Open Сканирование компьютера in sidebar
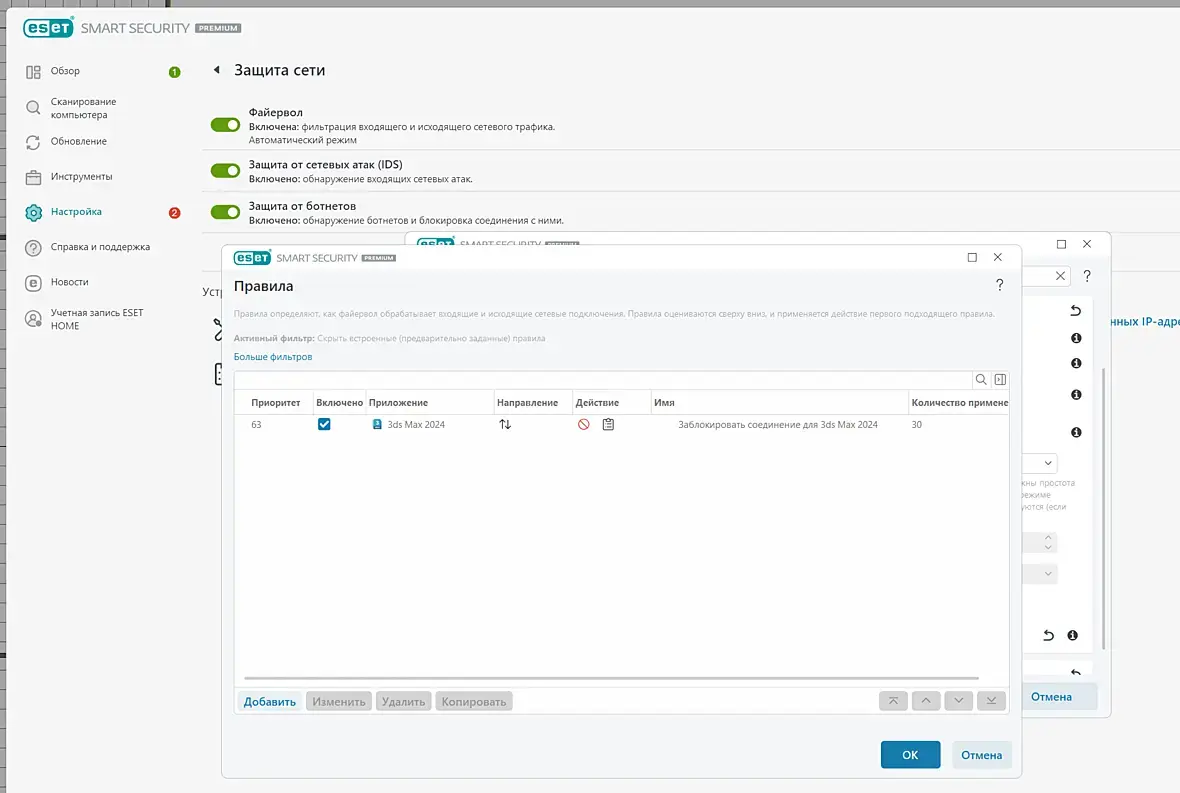1180x793 pixels. [84, 108]
